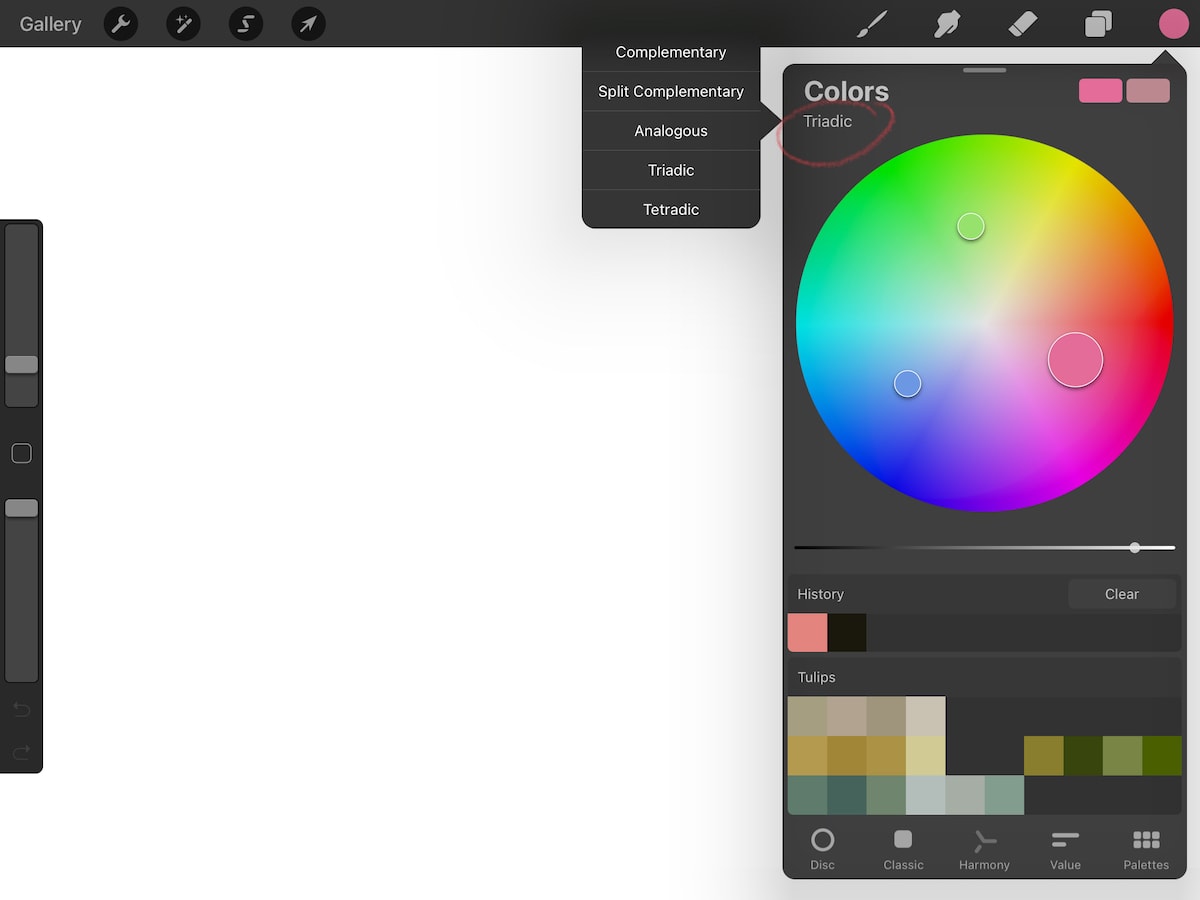Tap the square modify button on sidebar

pos(21,454)
